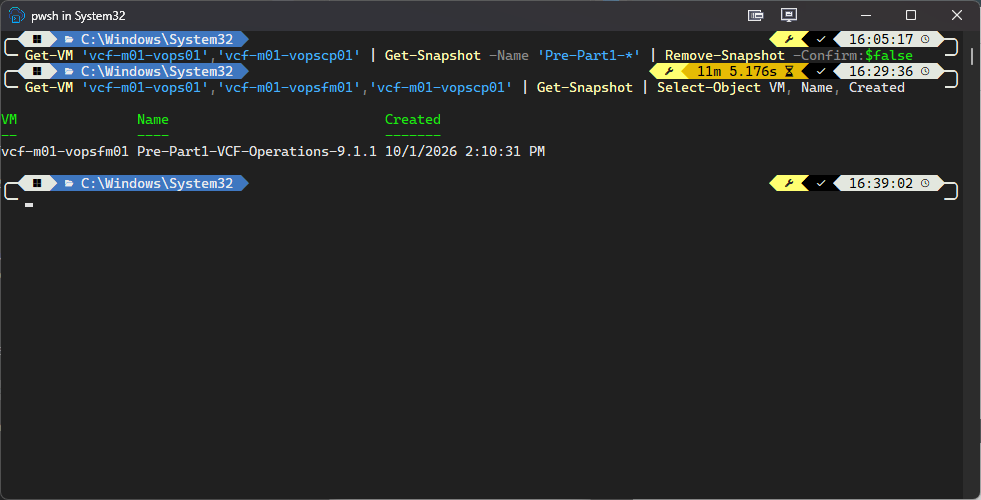Viewport: 981px width, 500px height.
Task: Click 'Get-VM' in the second command line
Action: 49,88
